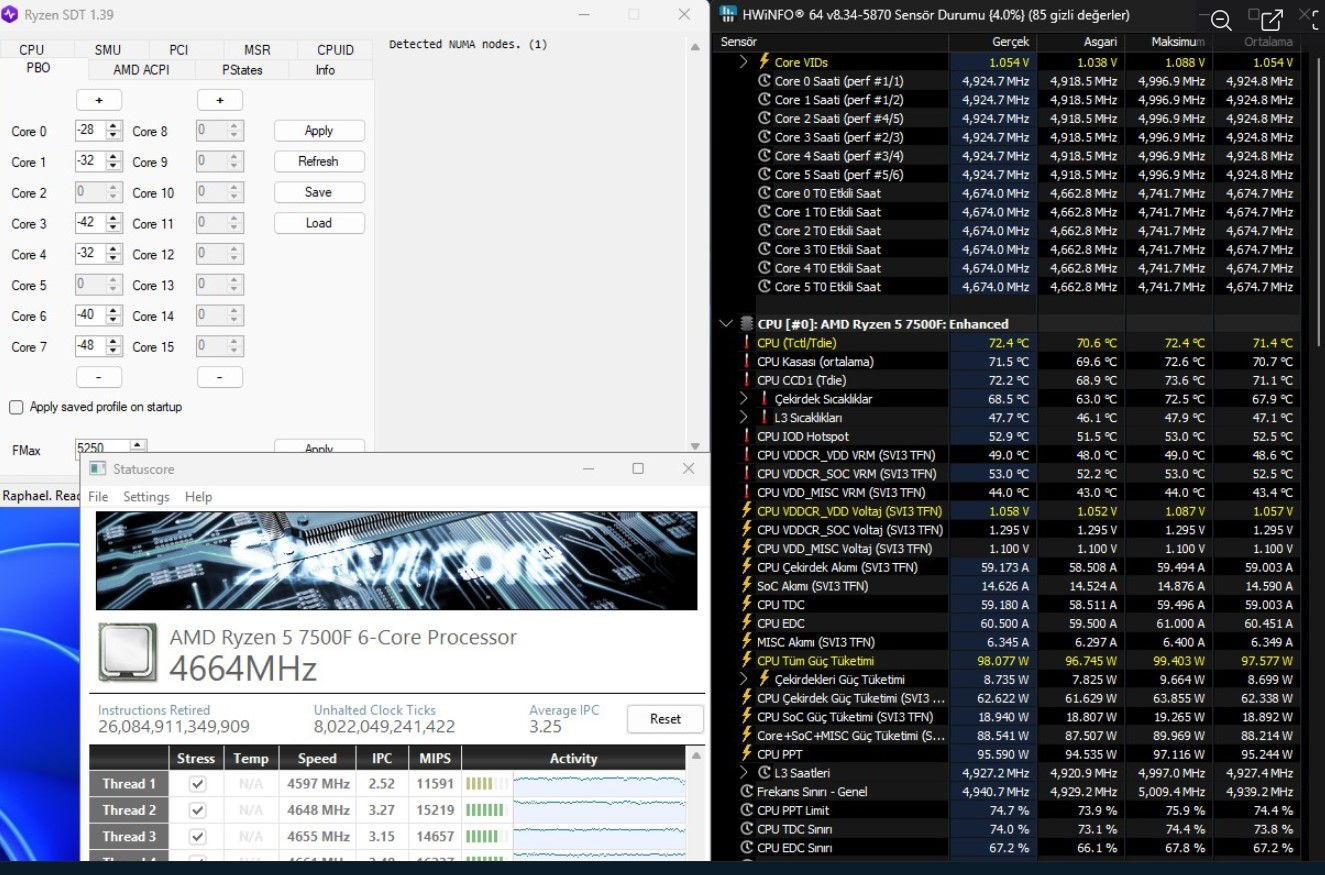Screen dimensions: 1325x875
Task: Click the HWiNFO app icon in title bar
Action: pyautogui.click(x=727, y=15)
